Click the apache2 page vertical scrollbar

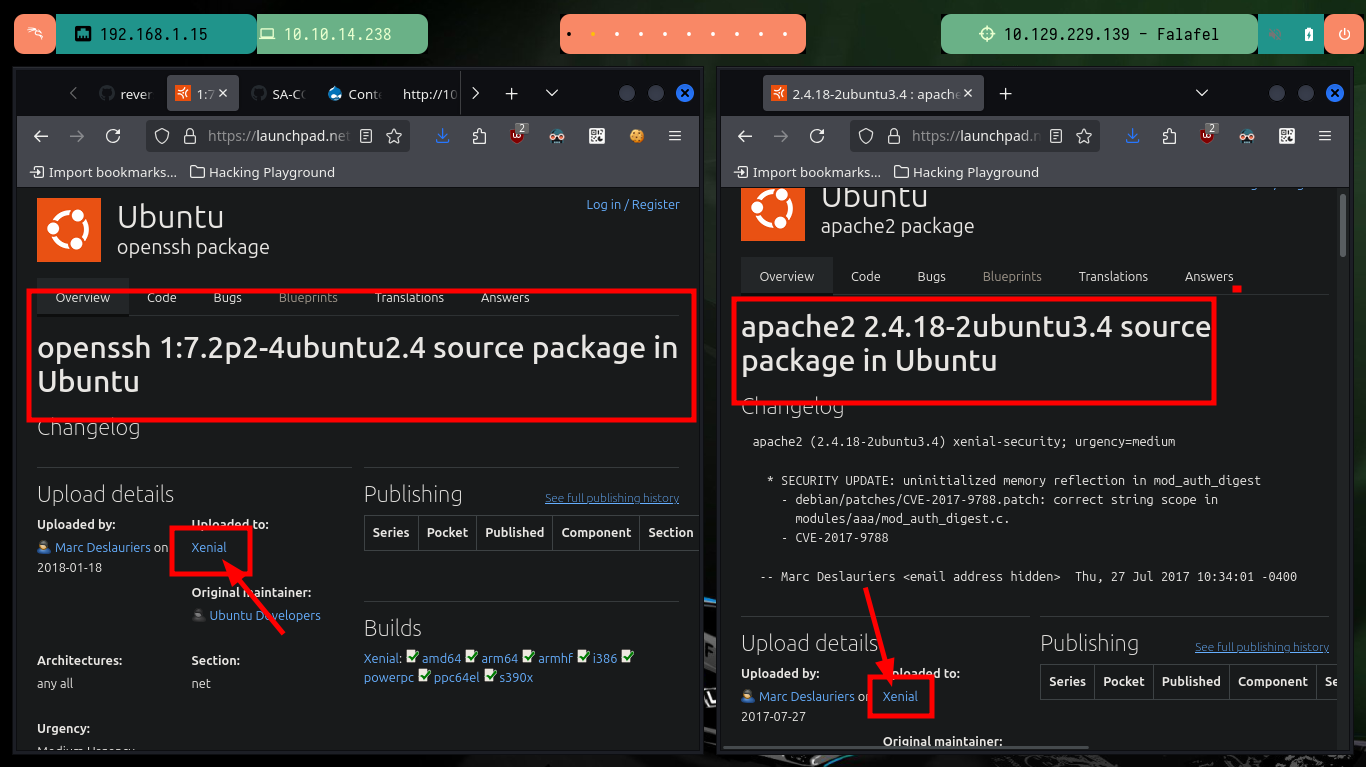tap(1343, 225)
